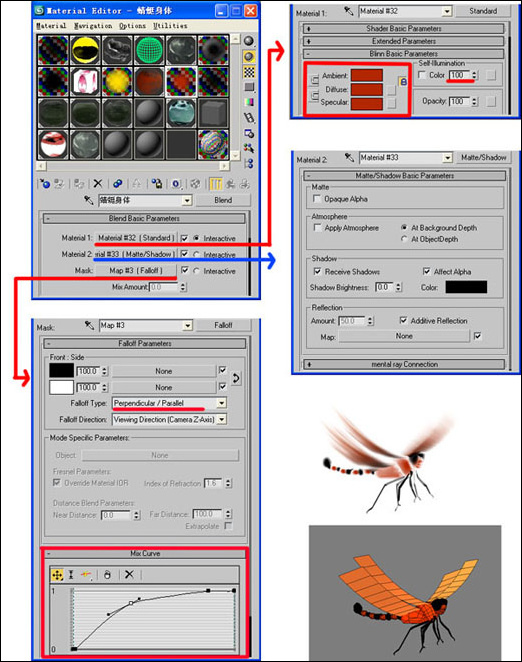This screenshot has width=522, height=662.
Task: Select Interactive radio for Mask
Action: [x=196, y=271]
